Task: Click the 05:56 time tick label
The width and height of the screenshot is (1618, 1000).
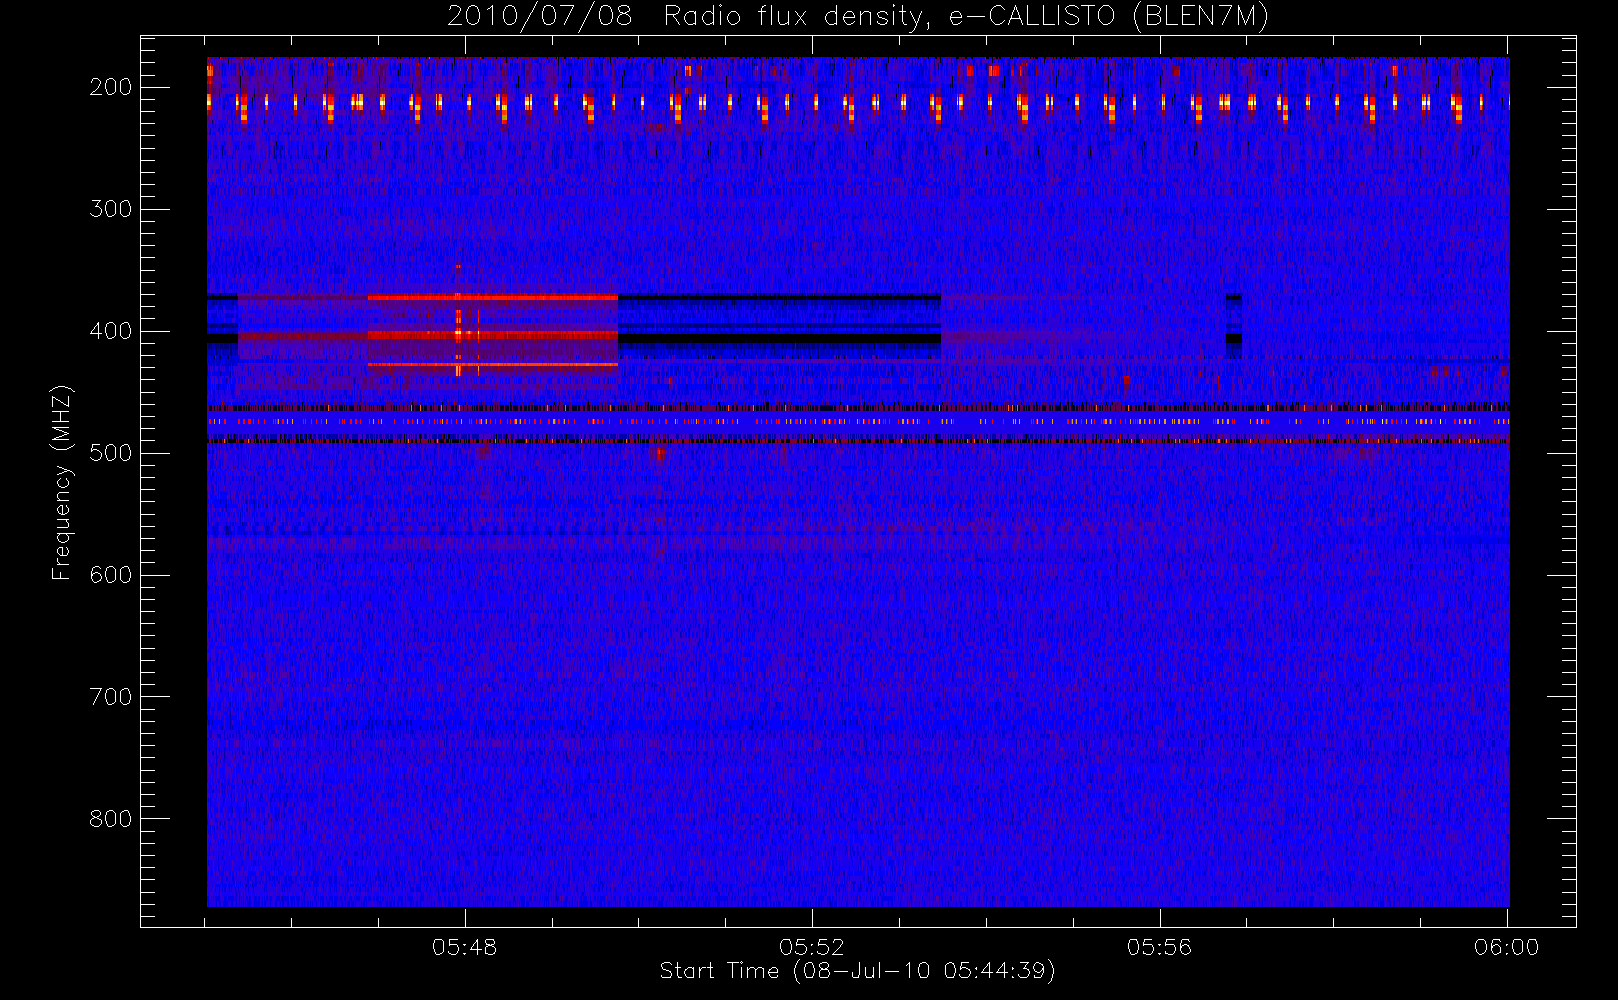Action: (1160, 947)
